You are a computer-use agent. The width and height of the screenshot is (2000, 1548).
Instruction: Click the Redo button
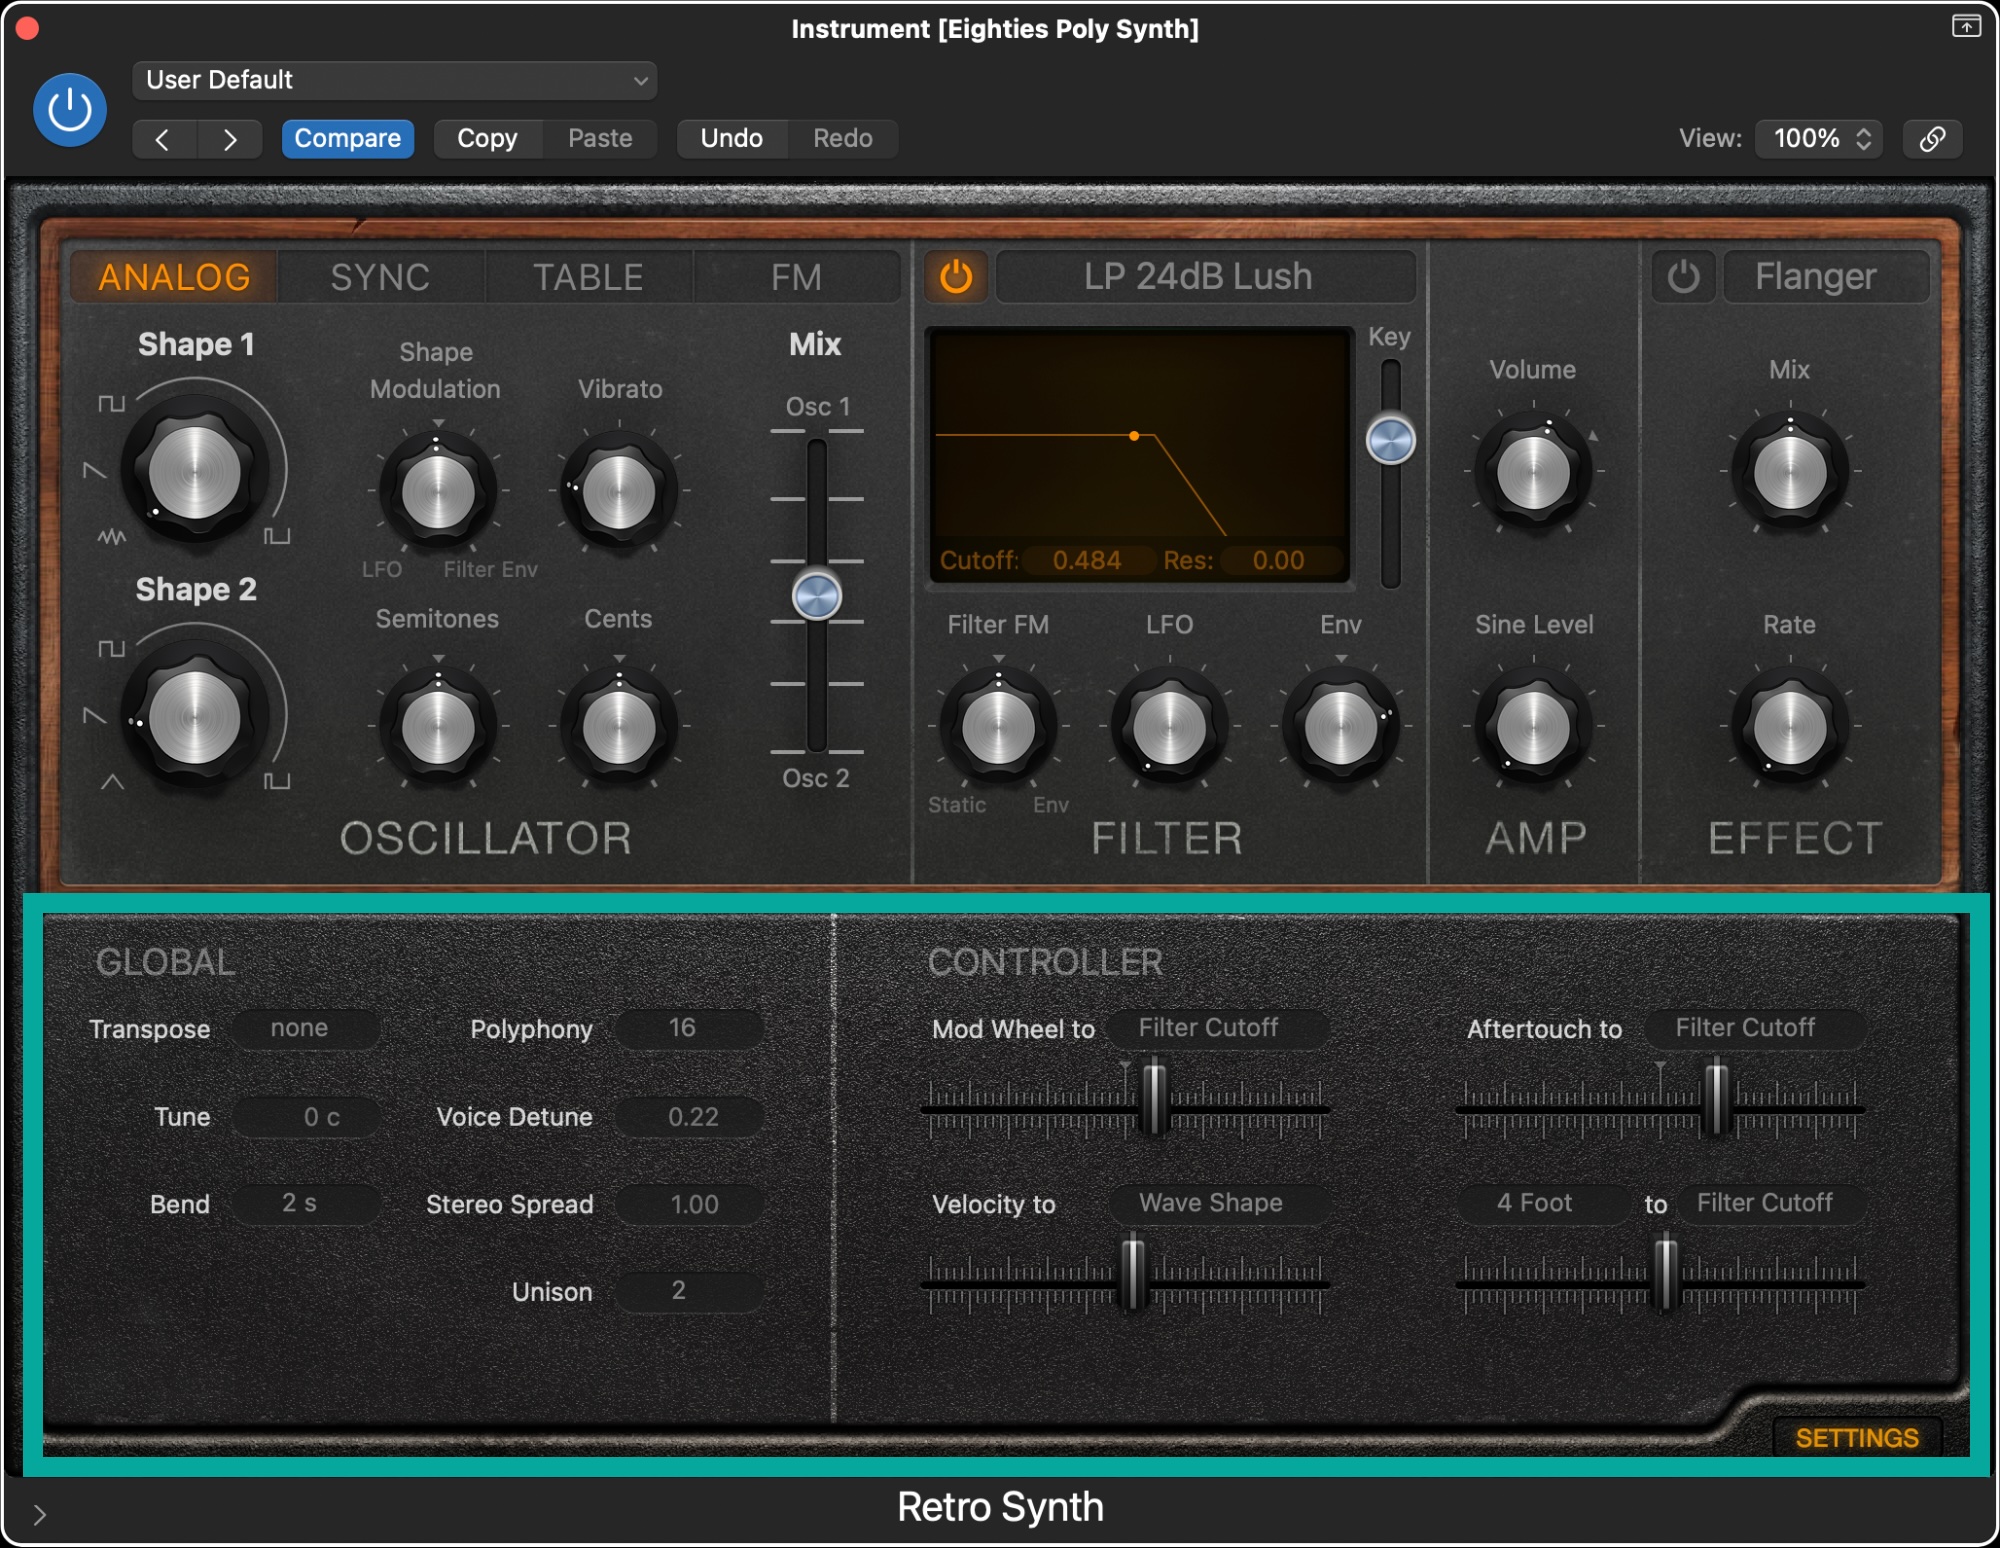pos(843,138)
